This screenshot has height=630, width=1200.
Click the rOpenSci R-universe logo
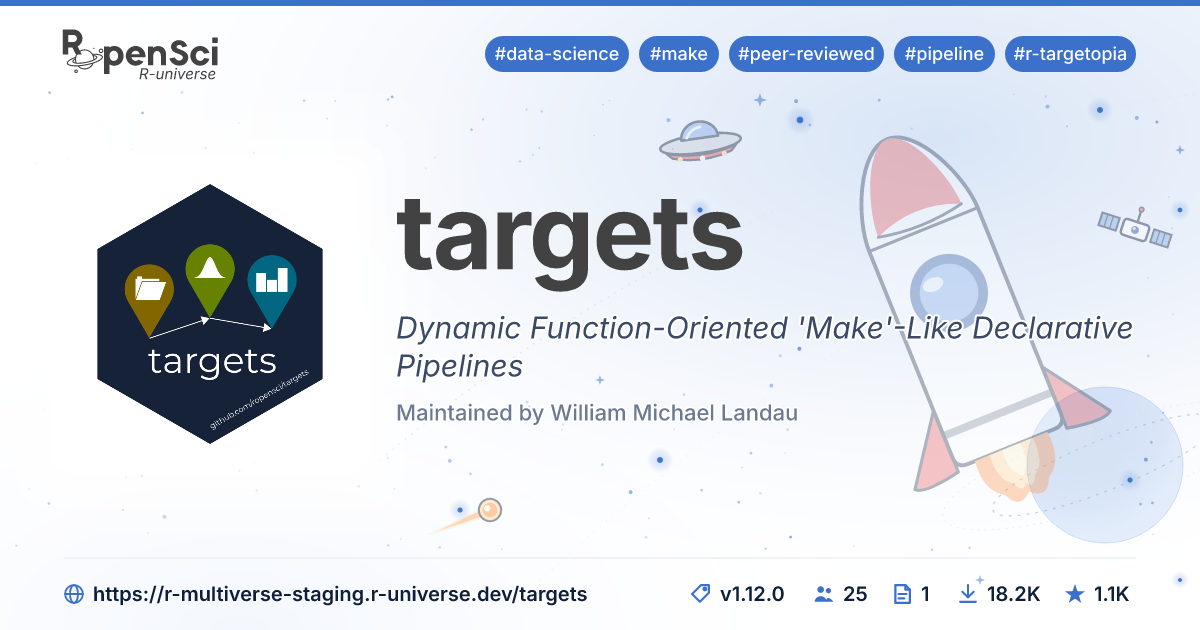point(140,55)
